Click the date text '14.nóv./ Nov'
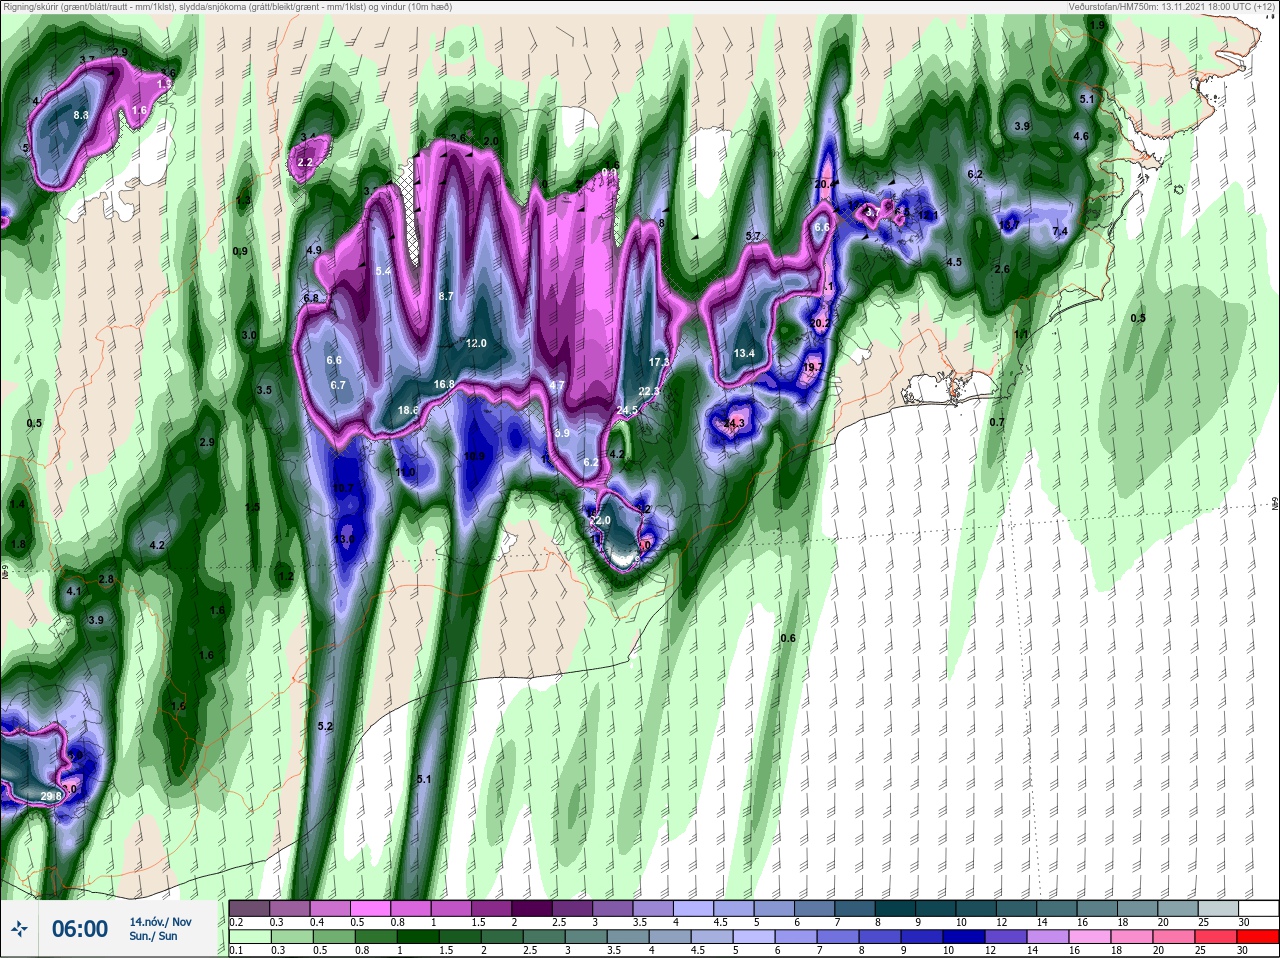Screen dimensions: 1280x958 coord(161,921)
